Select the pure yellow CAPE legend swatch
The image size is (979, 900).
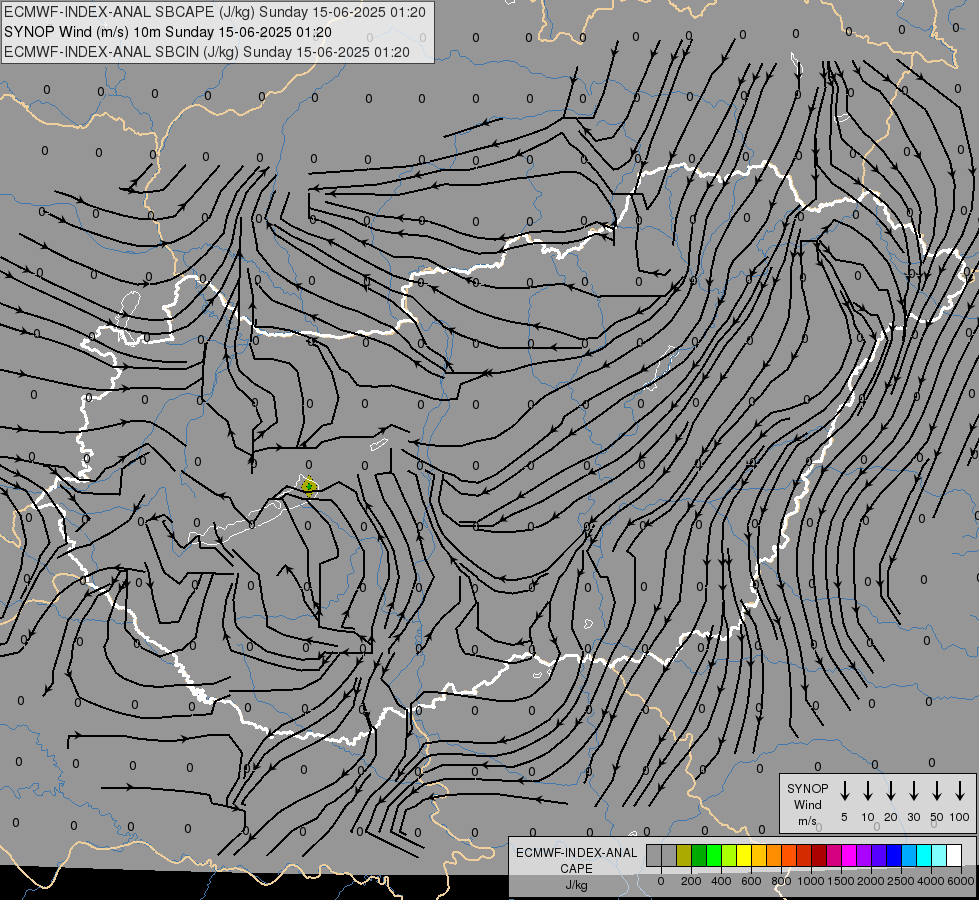tap(744, 856)
